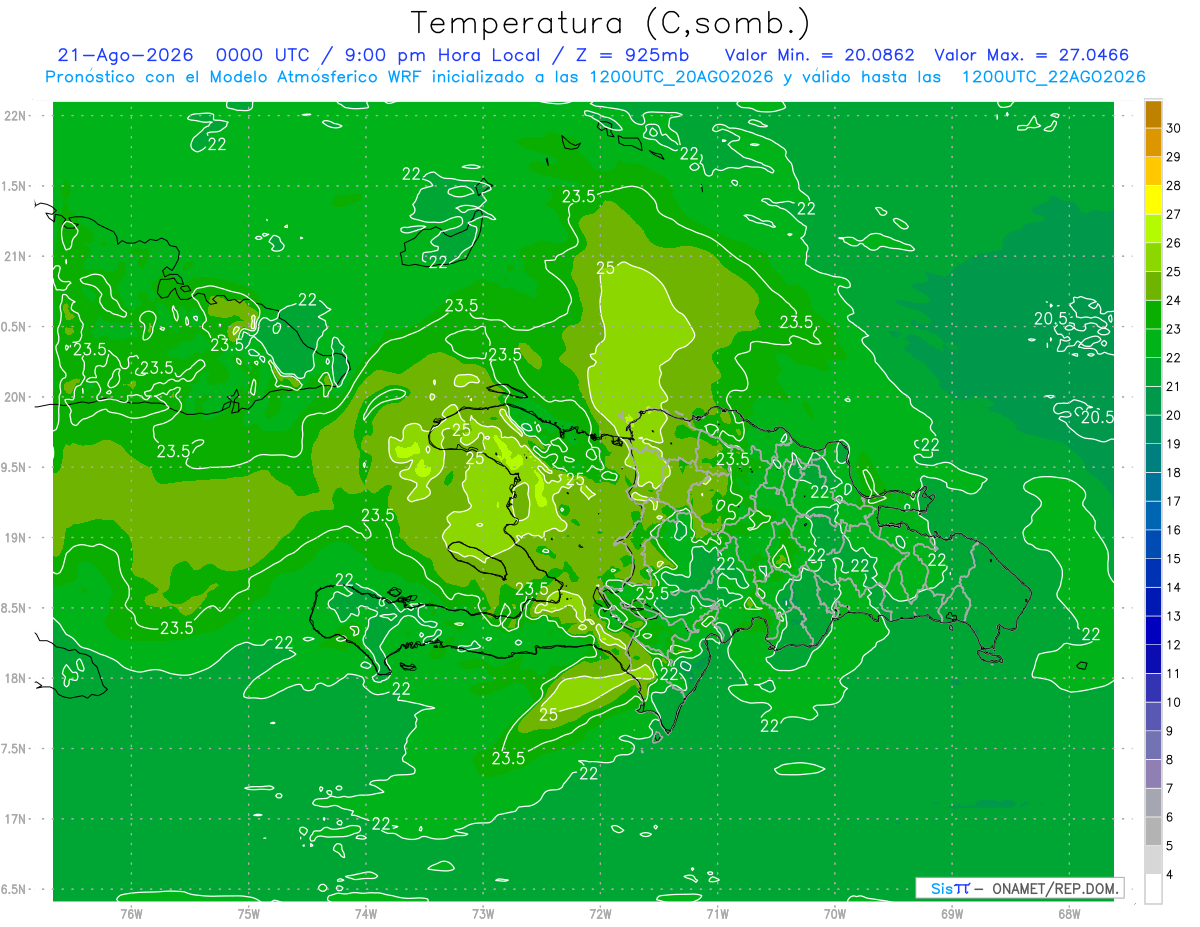Click the "19N" latitude axis label
The image size is (1200, 927).
point(15,538)
